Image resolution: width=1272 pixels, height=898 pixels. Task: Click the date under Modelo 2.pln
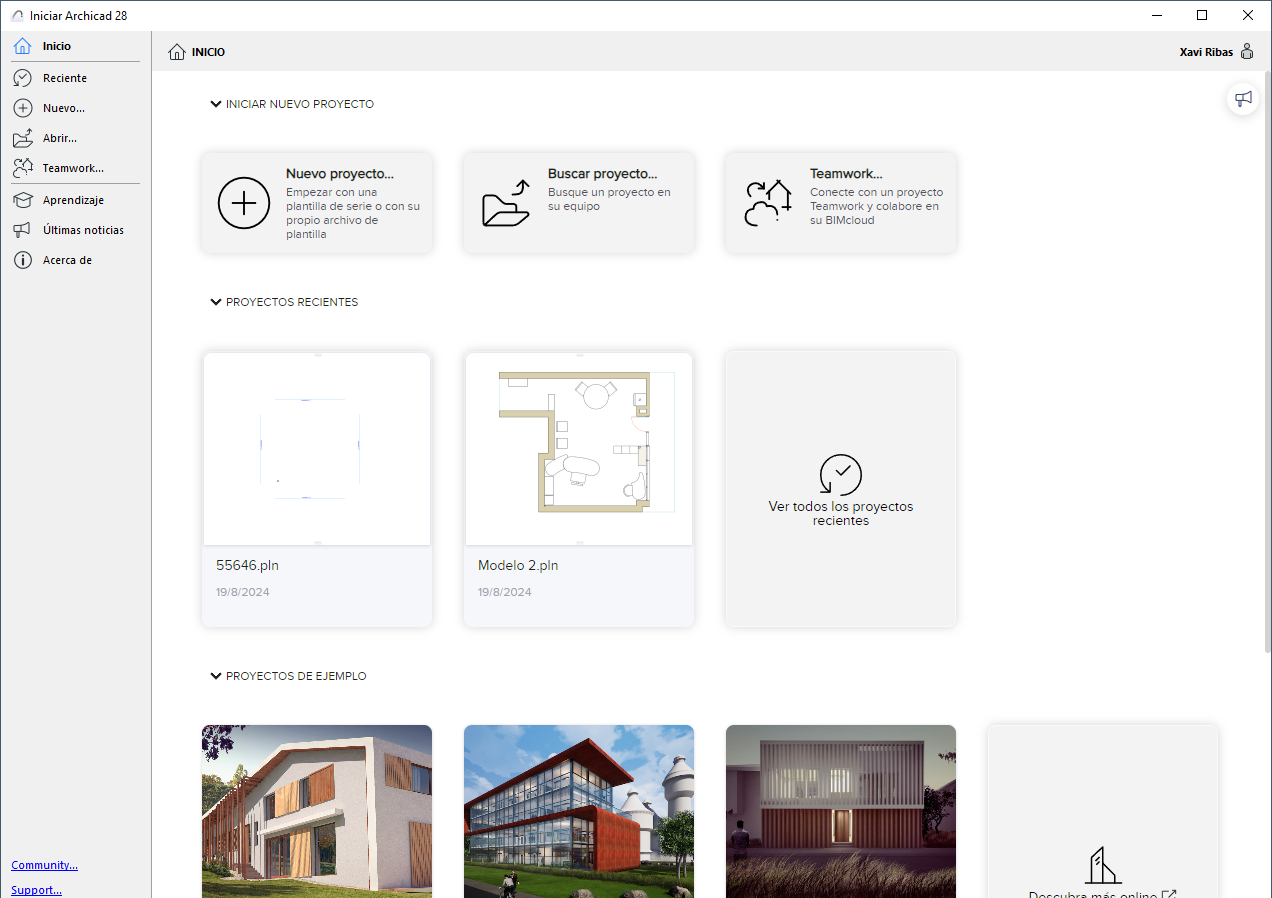(505, 592)
